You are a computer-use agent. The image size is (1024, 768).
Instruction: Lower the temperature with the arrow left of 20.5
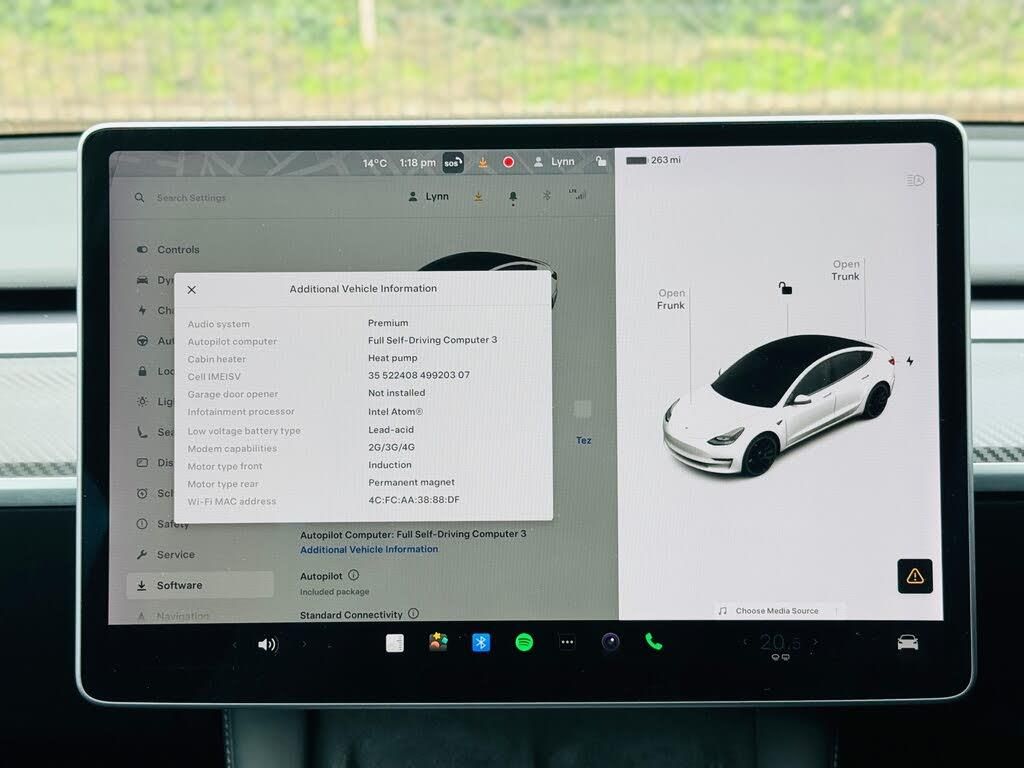746,642
